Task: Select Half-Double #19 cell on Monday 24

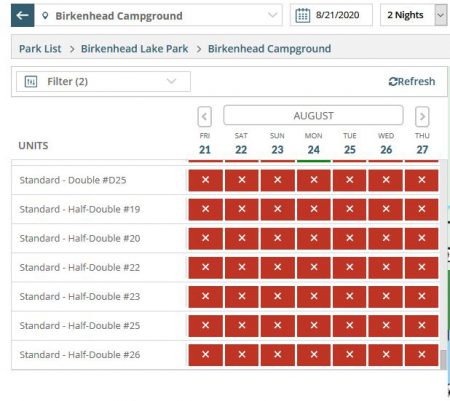Action: [x=314, y=209]
